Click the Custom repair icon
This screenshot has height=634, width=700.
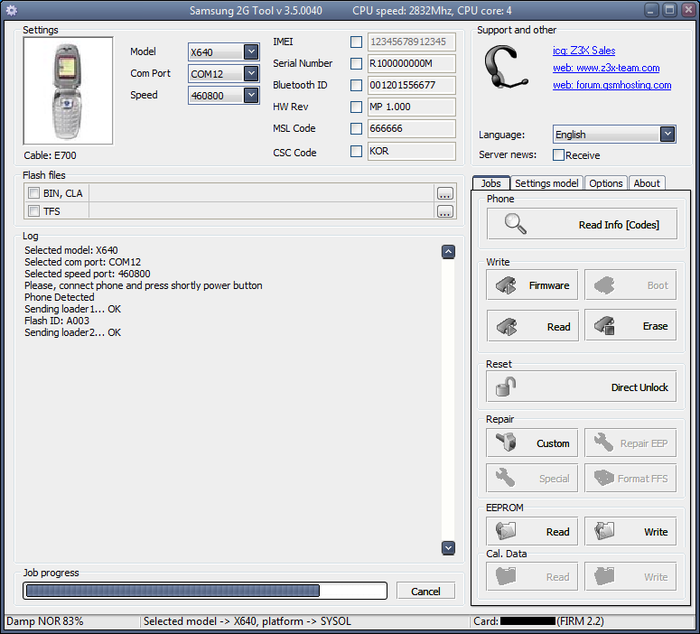(507, 443)
